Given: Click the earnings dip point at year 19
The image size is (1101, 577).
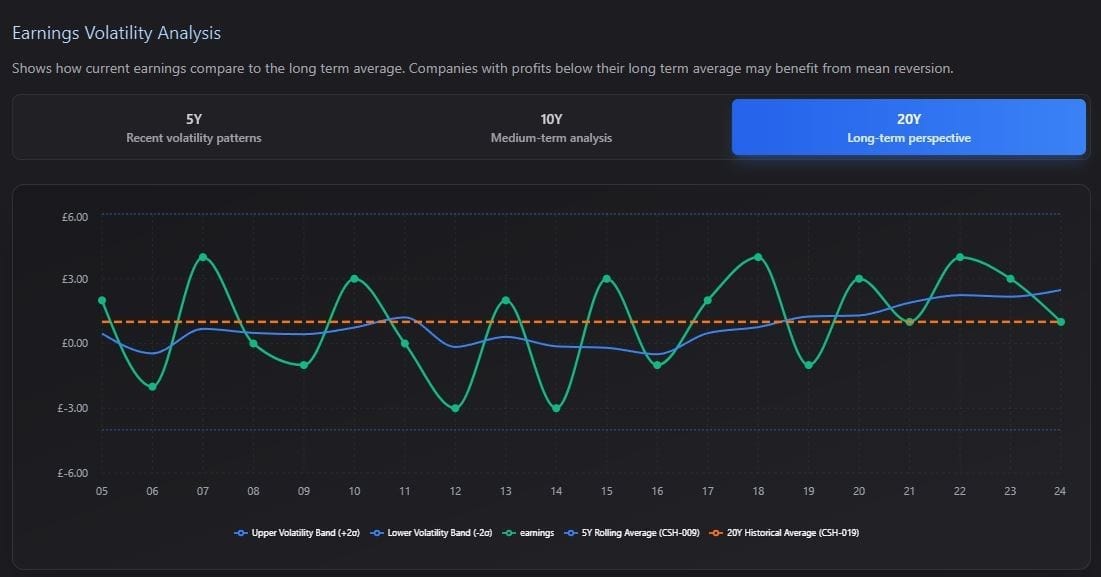Looking at the screenshot, I should click(x=809, y=366).
